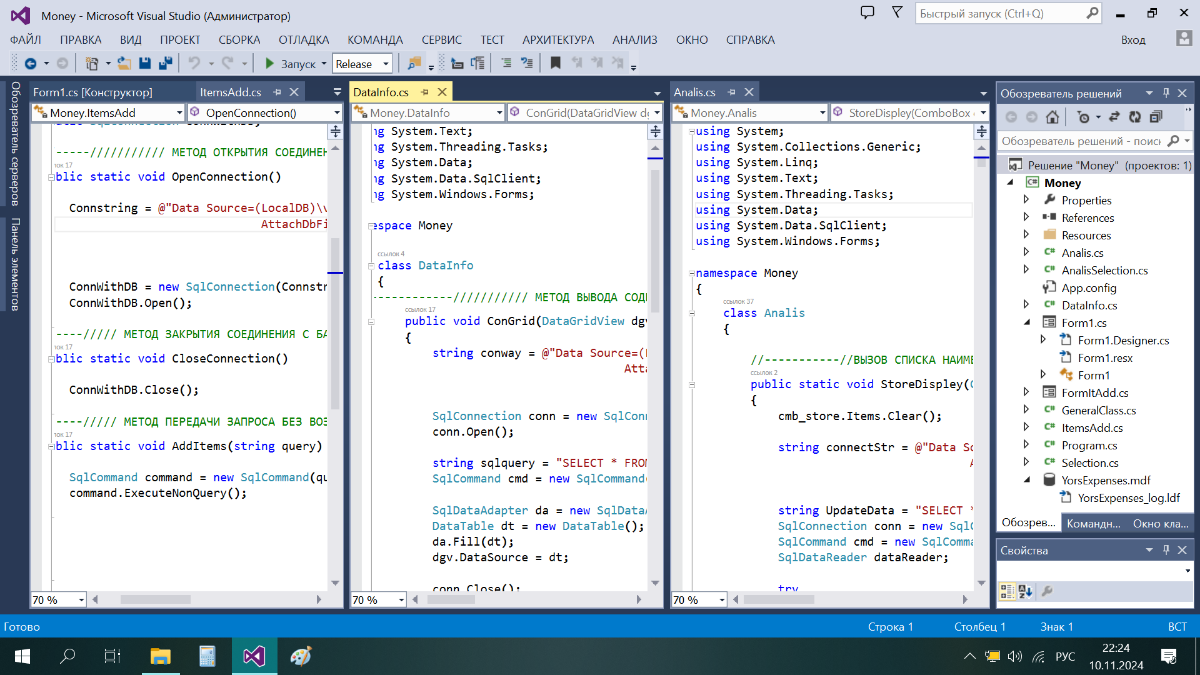1200x675 pixels.
Task: Open the Release configuration dropdown
Action: (x=362, y=63)
